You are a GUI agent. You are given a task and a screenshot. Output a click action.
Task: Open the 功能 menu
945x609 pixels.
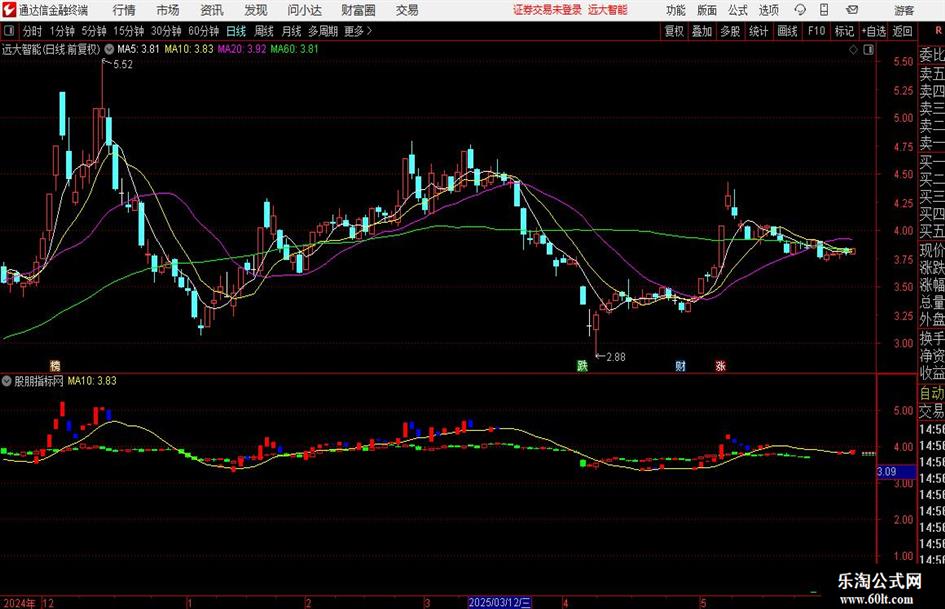coord(676,10)
